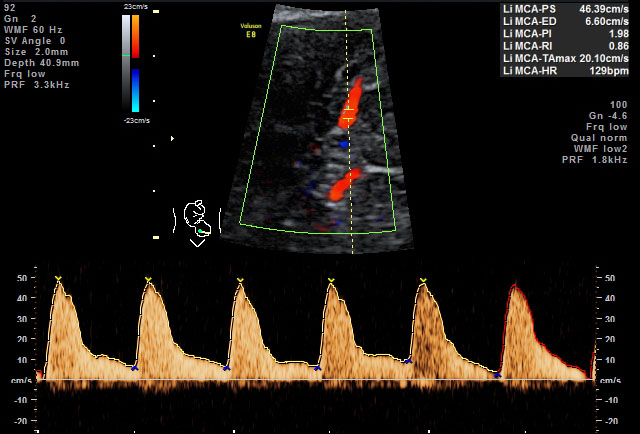640x434 pixels.
Task: Click the fourth yellow peak systolic marker
Action: tap(331, 280)
